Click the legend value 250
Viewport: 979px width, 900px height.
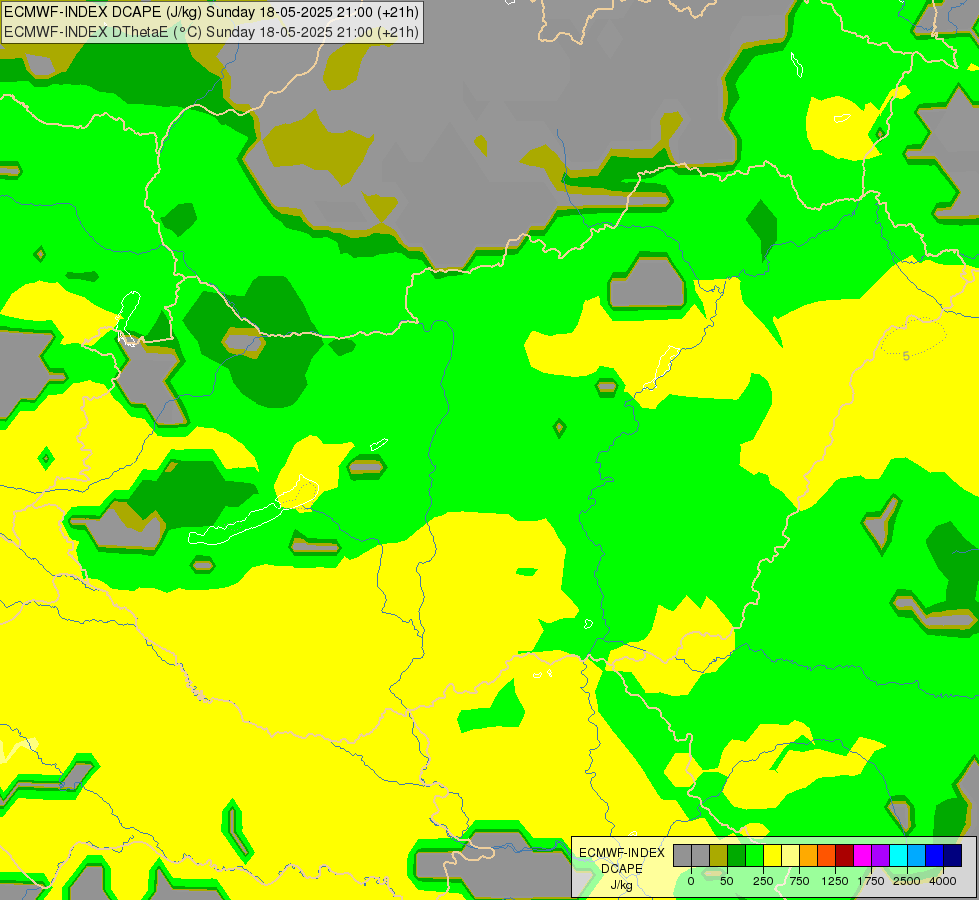point(763,881)
